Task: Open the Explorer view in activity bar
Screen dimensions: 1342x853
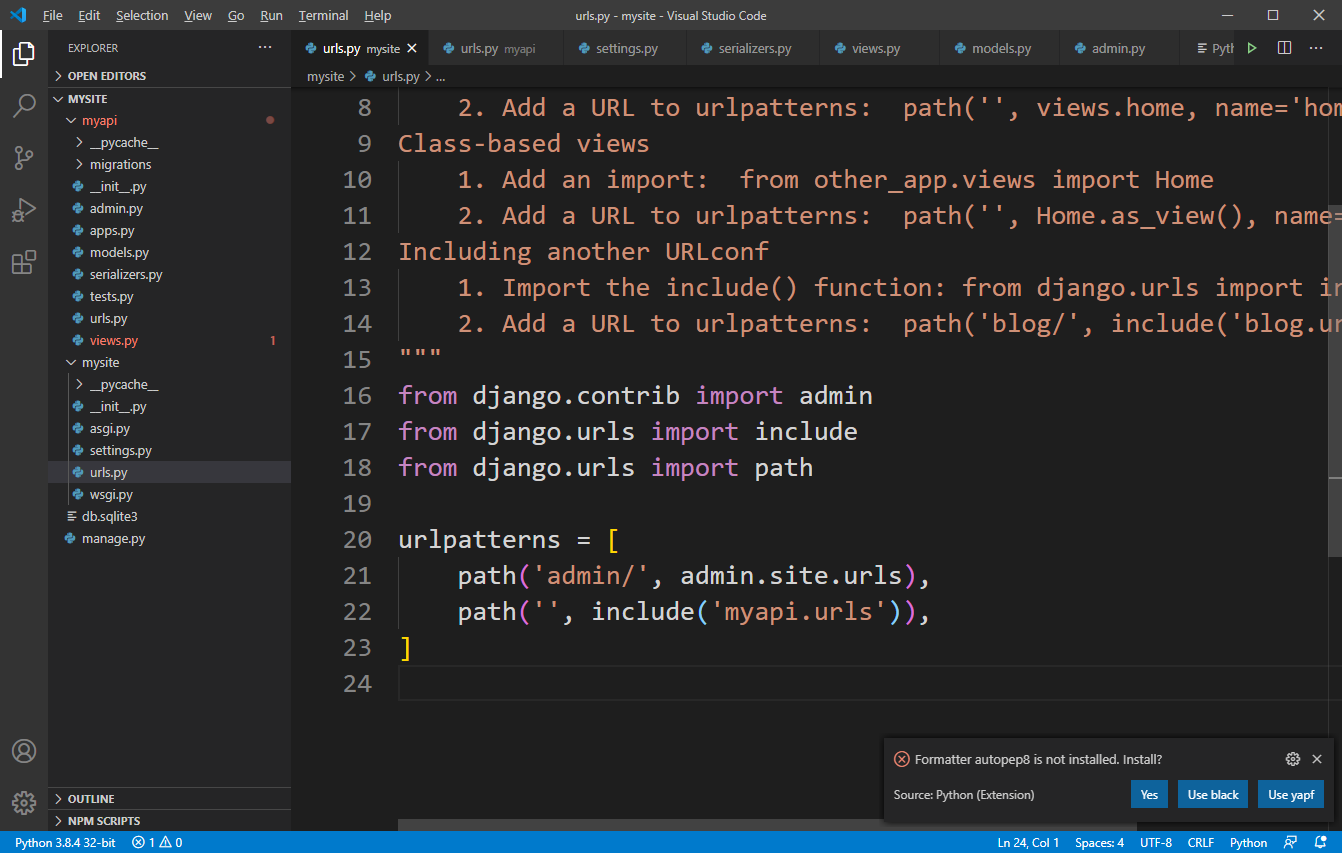Action: click(24, 54)
